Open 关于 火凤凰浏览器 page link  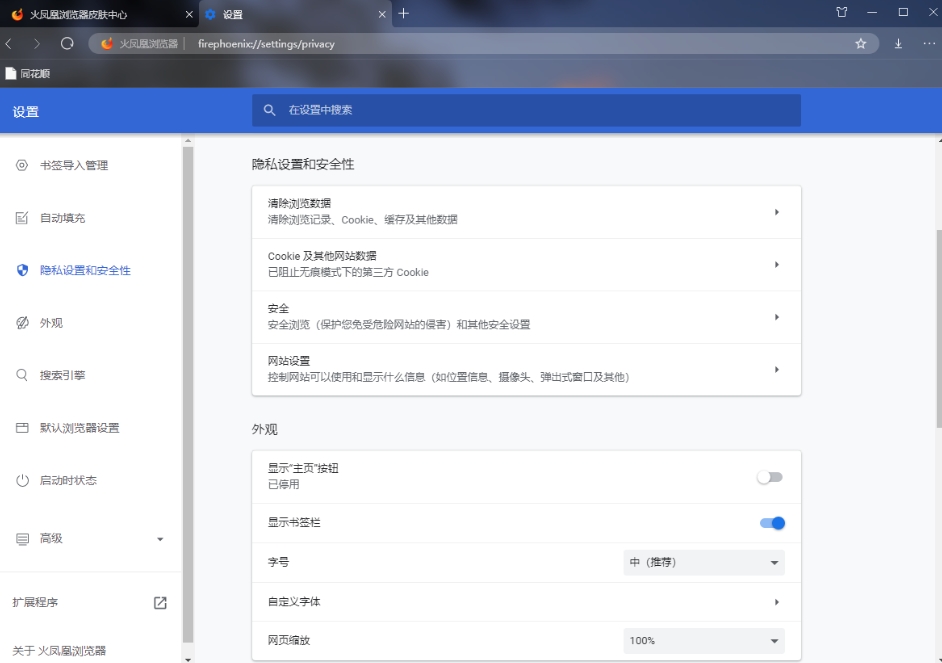59,651
